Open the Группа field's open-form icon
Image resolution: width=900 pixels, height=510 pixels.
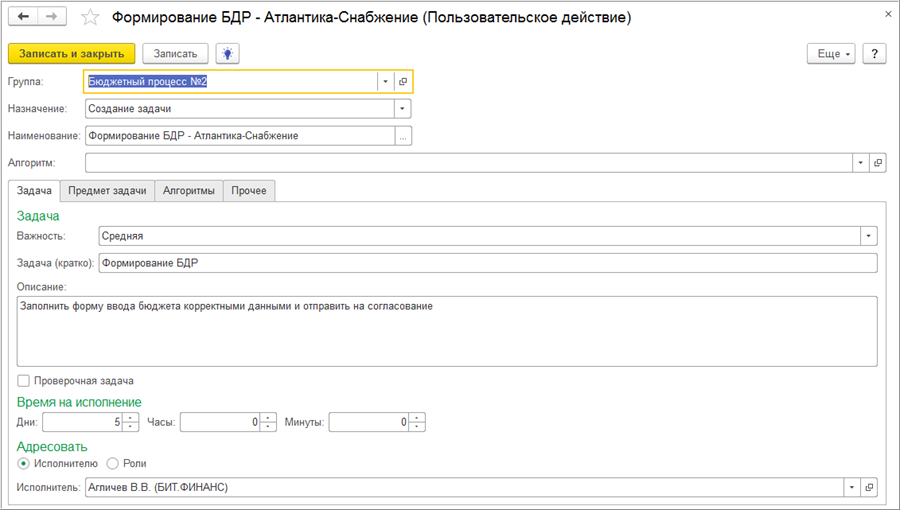tap(403, 82)
